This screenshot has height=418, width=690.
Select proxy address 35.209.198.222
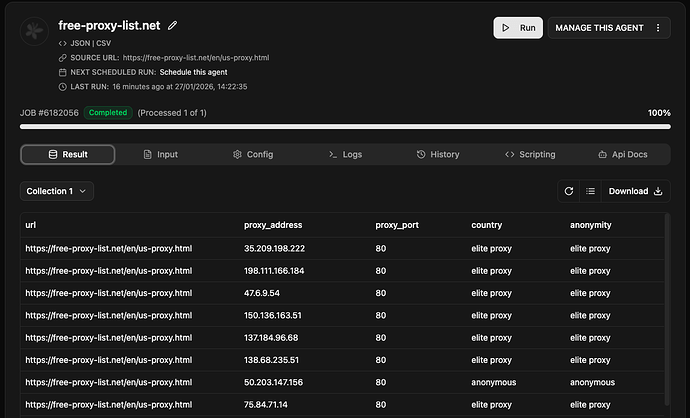click(x=274, y=249)
